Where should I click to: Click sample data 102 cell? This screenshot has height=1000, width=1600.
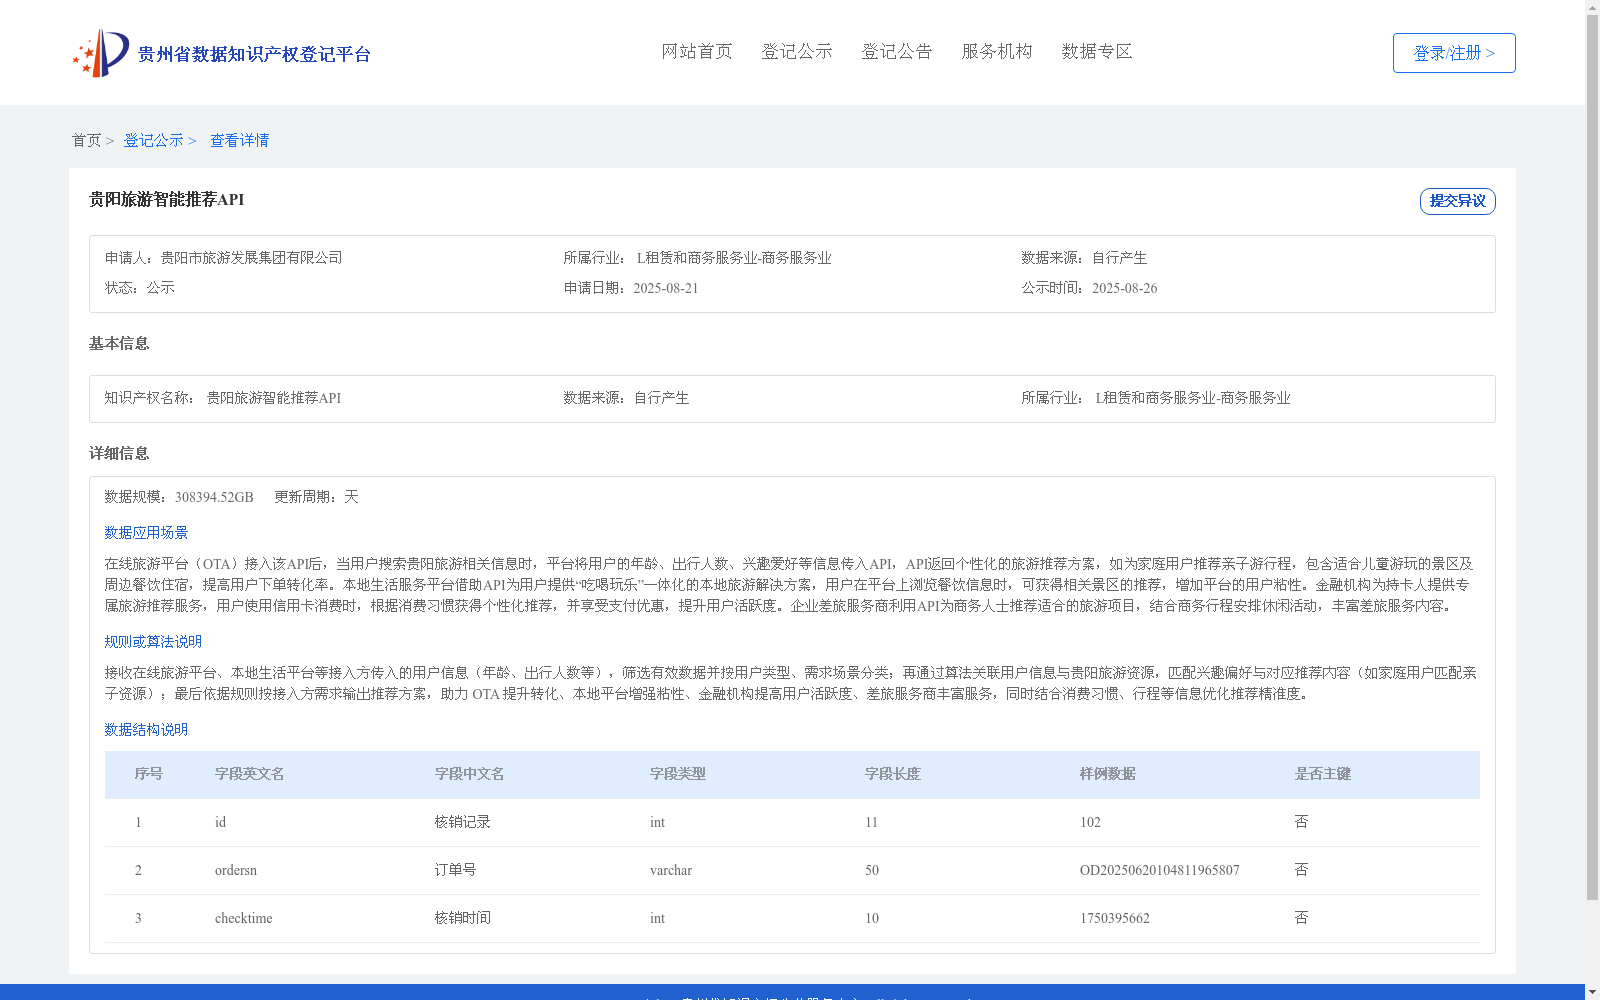point(1090,822)
